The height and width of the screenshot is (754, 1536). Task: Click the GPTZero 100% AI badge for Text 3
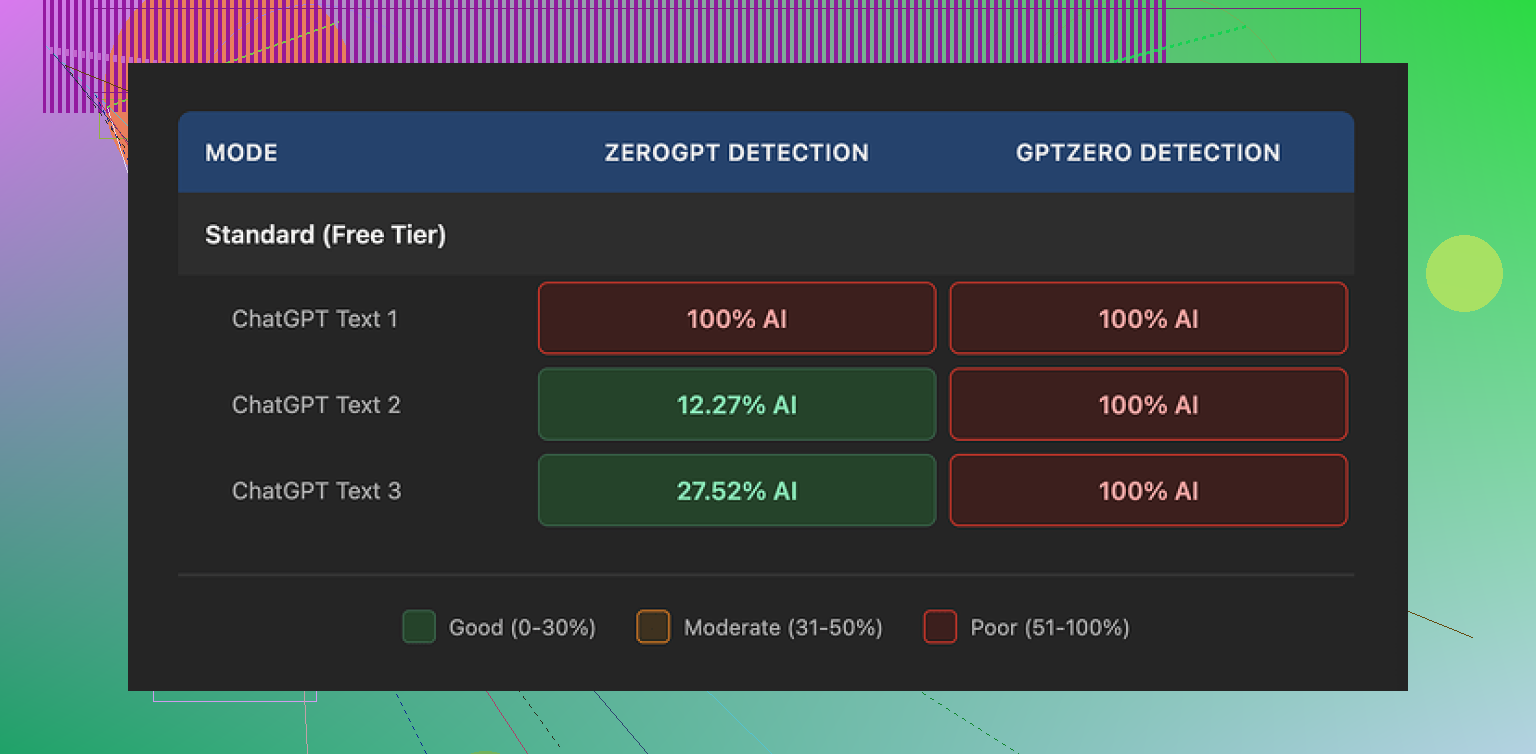click(1147, 490)
